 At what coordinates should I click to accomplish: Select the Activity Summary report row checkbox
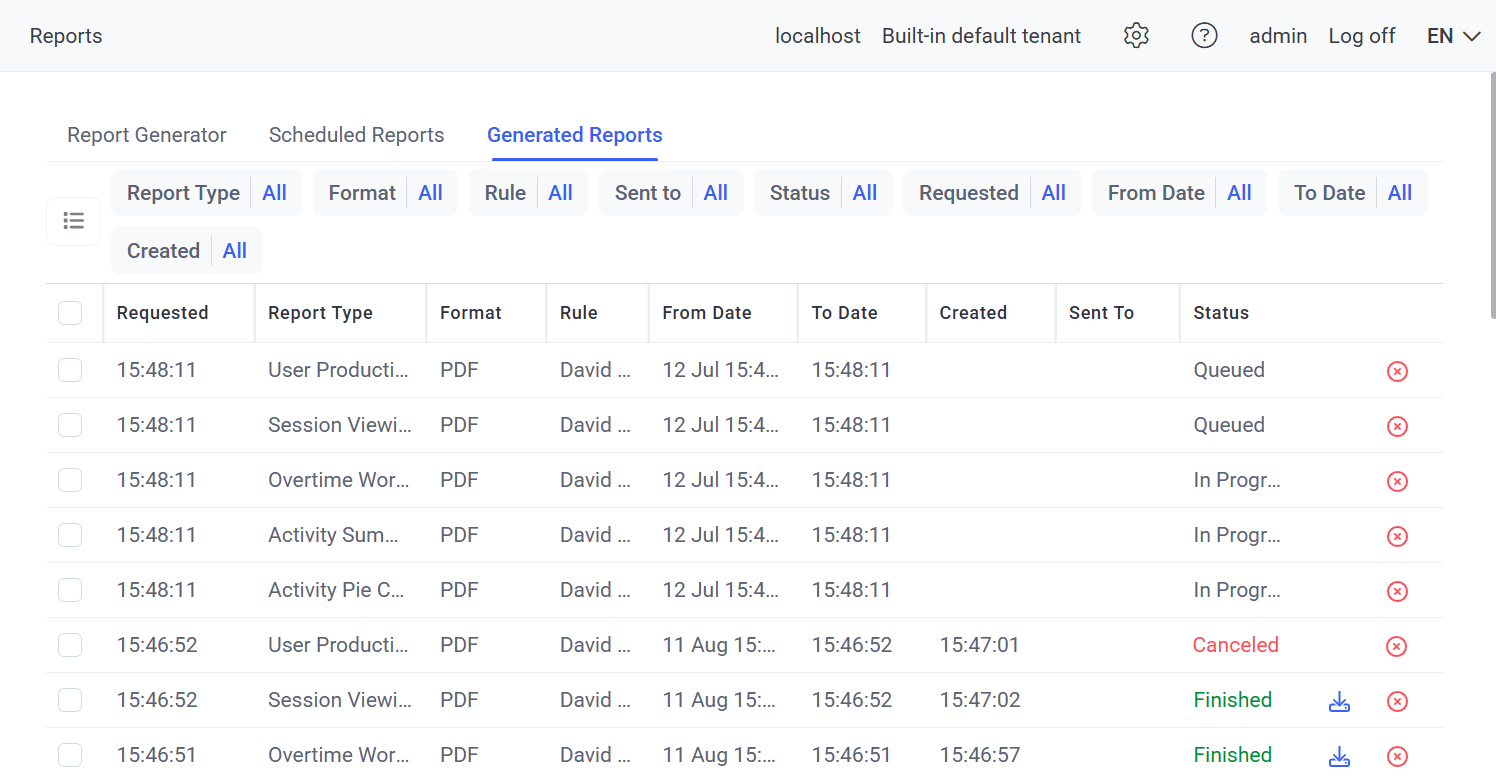point(70,535)
